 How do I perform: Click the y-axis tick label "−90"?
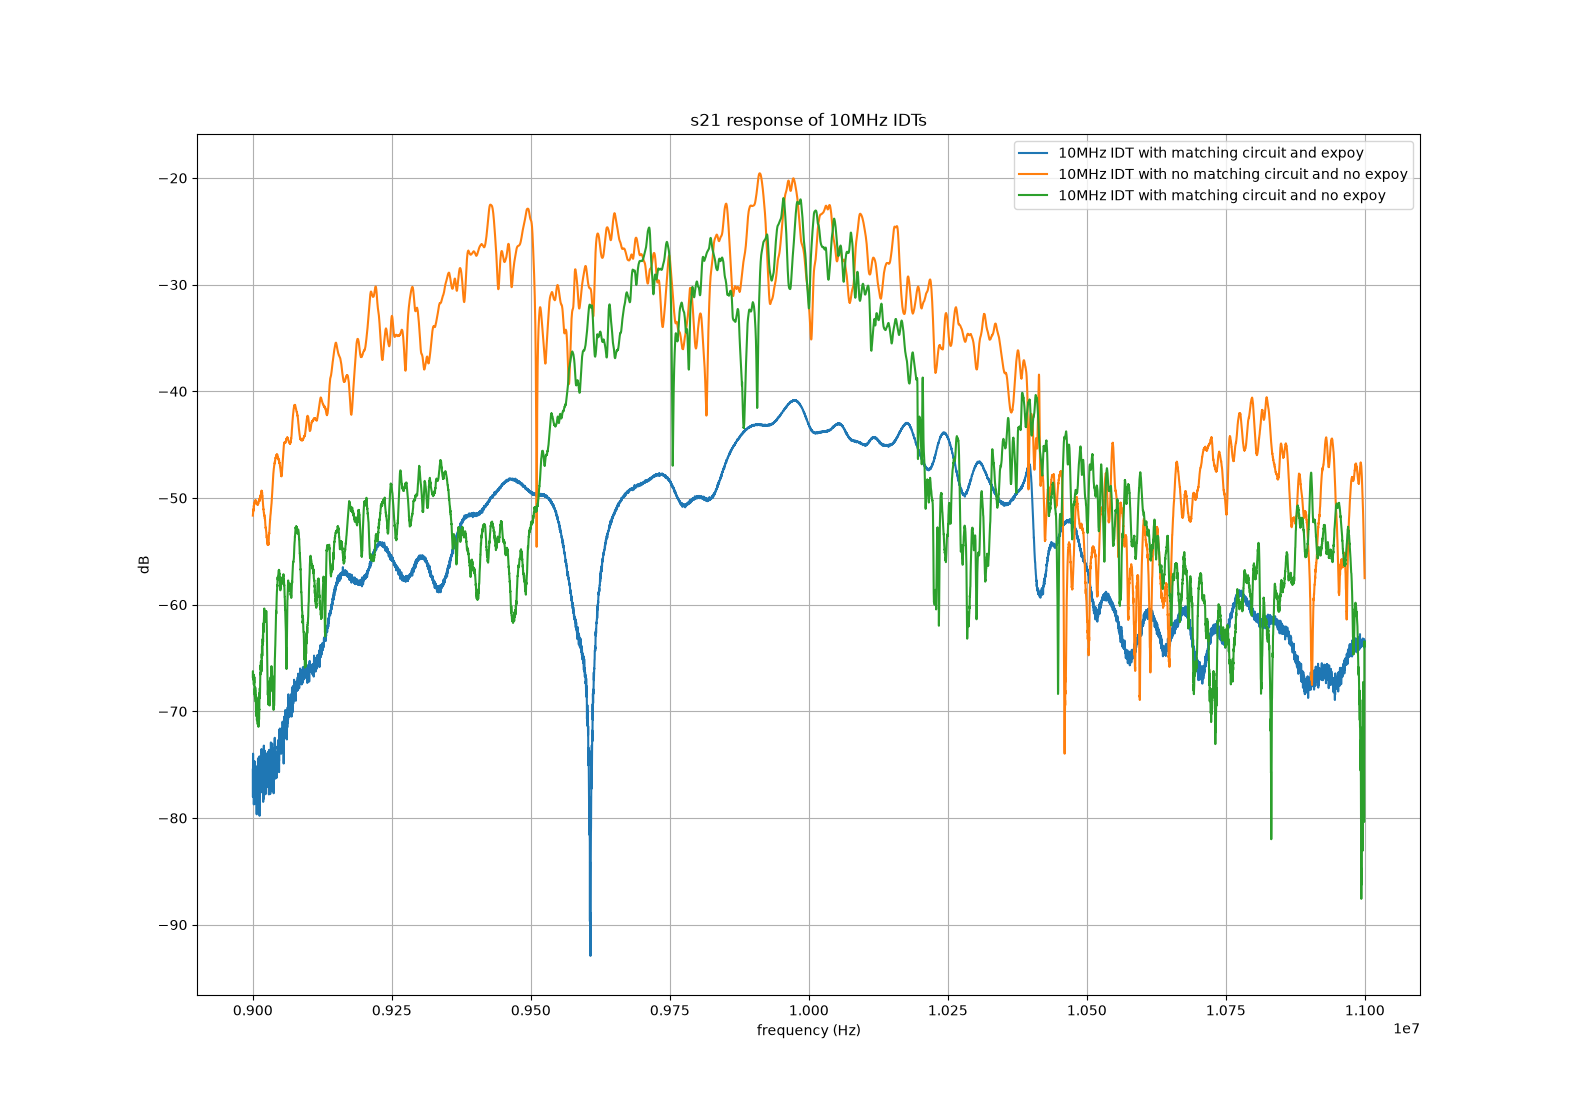(172, 925)
